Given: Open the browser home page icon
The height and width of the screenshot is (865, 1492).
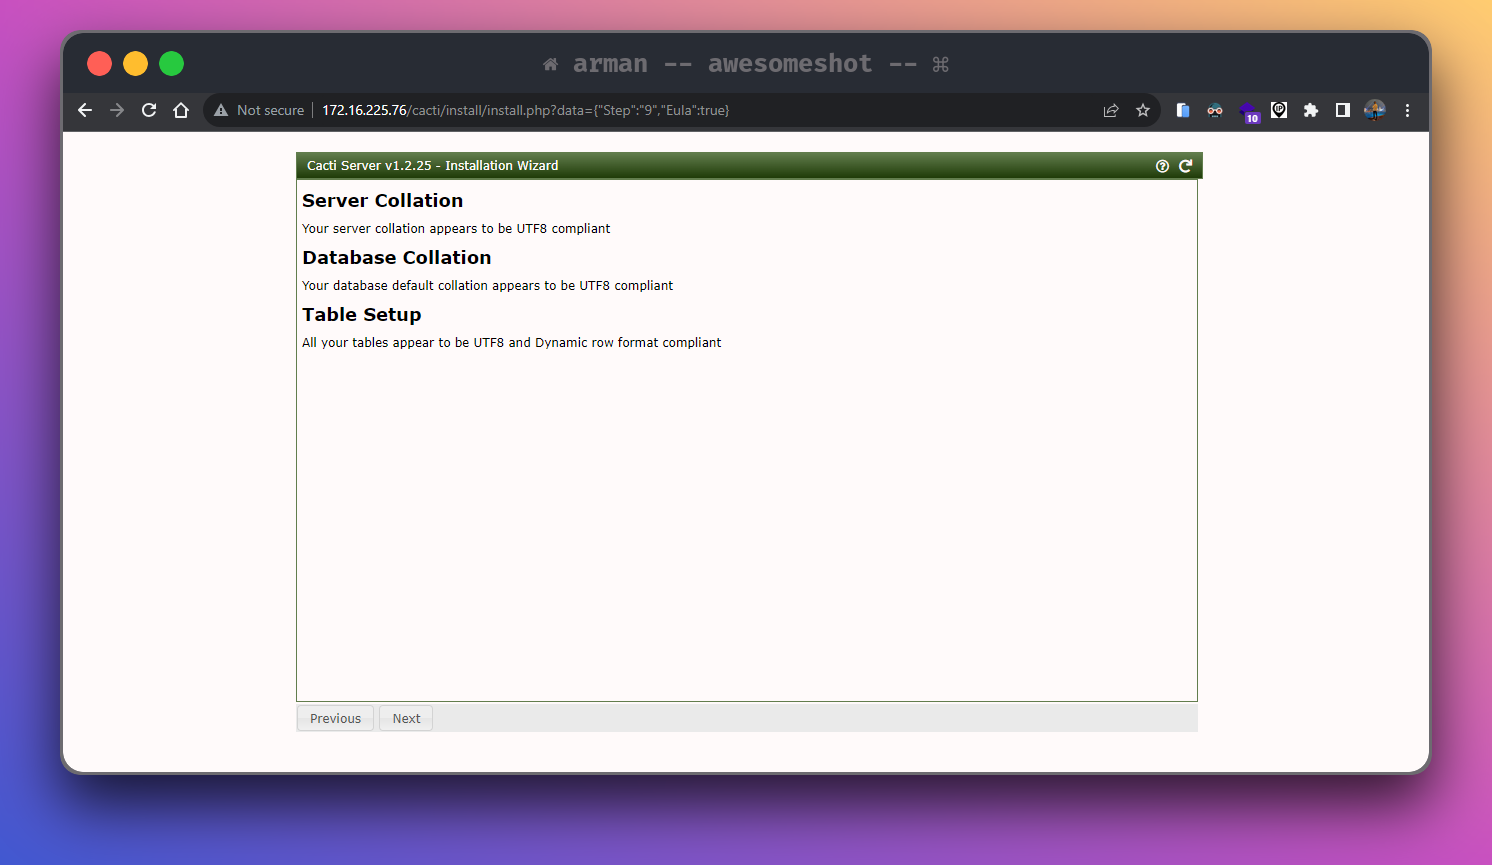Looking at the screenshot, I should [181, 110].
